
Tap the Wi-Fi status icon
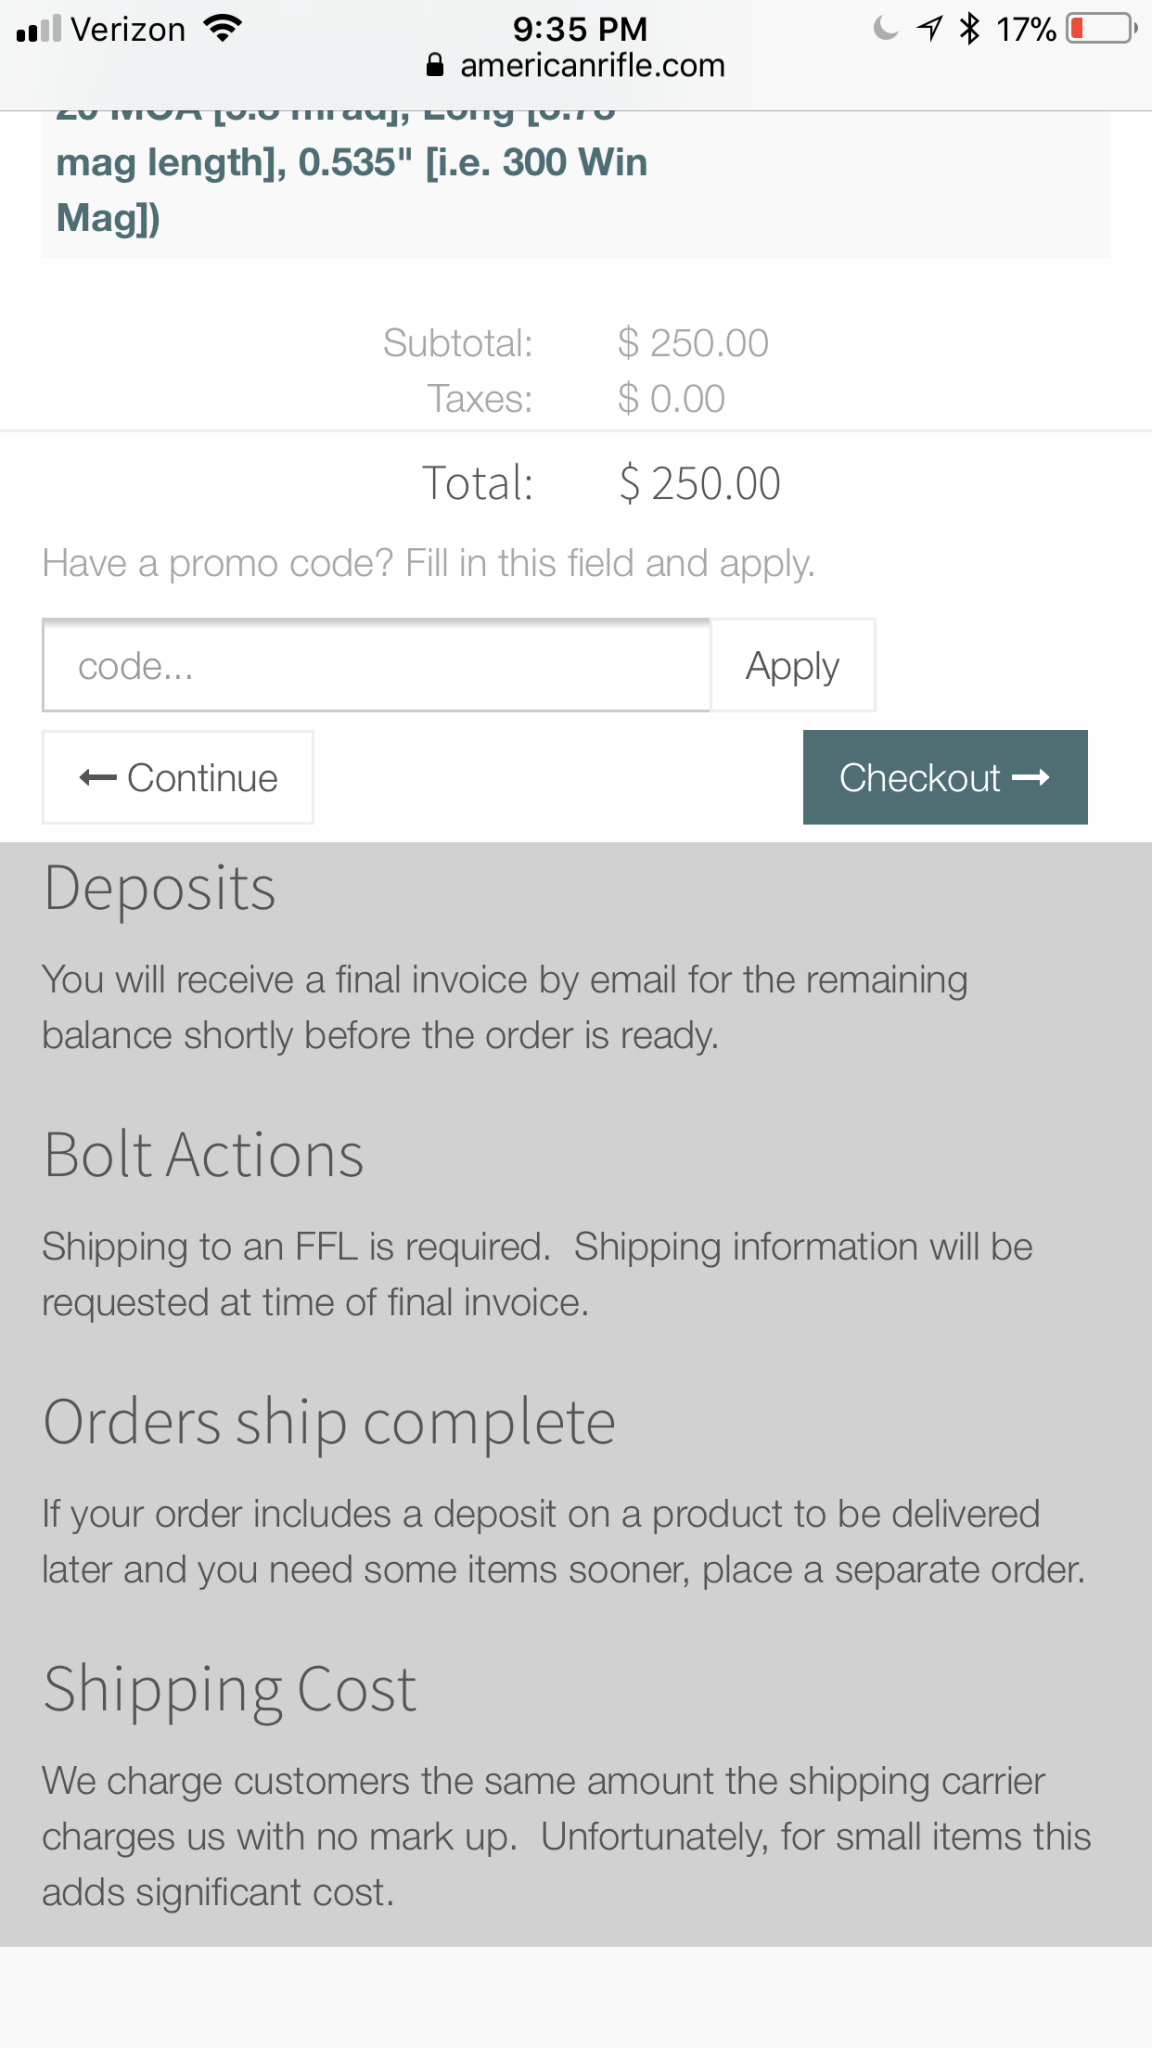point(223,28)
